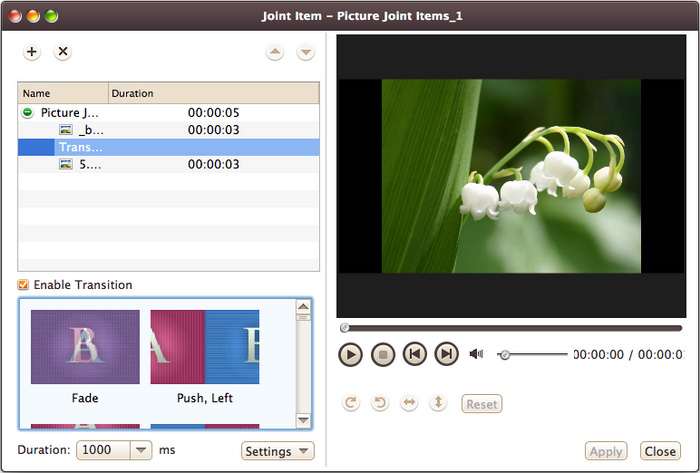Move item up with up arrow
The height and width of the screenshot is (473, 700).
pos(275,52)
